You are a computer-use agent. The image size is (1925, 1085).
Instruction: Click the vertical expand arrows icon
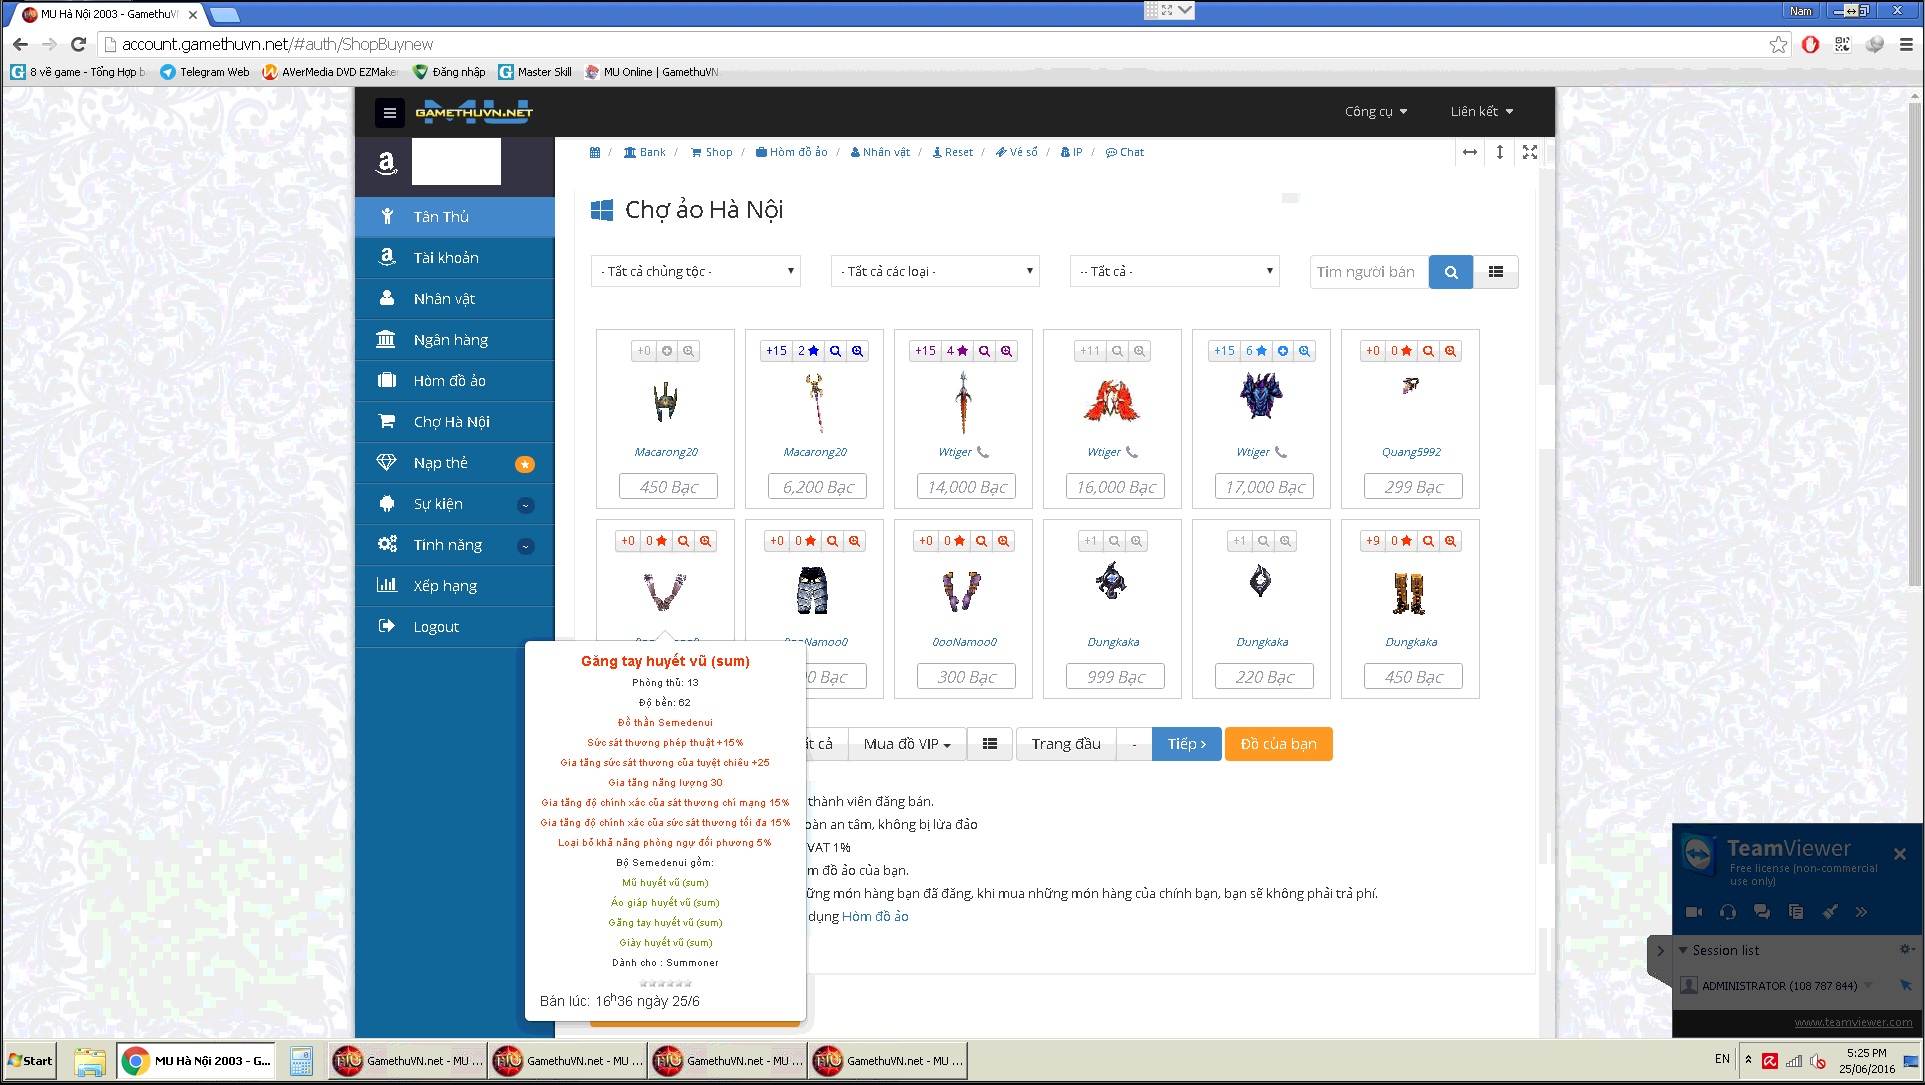click(x=1499, y=152)
